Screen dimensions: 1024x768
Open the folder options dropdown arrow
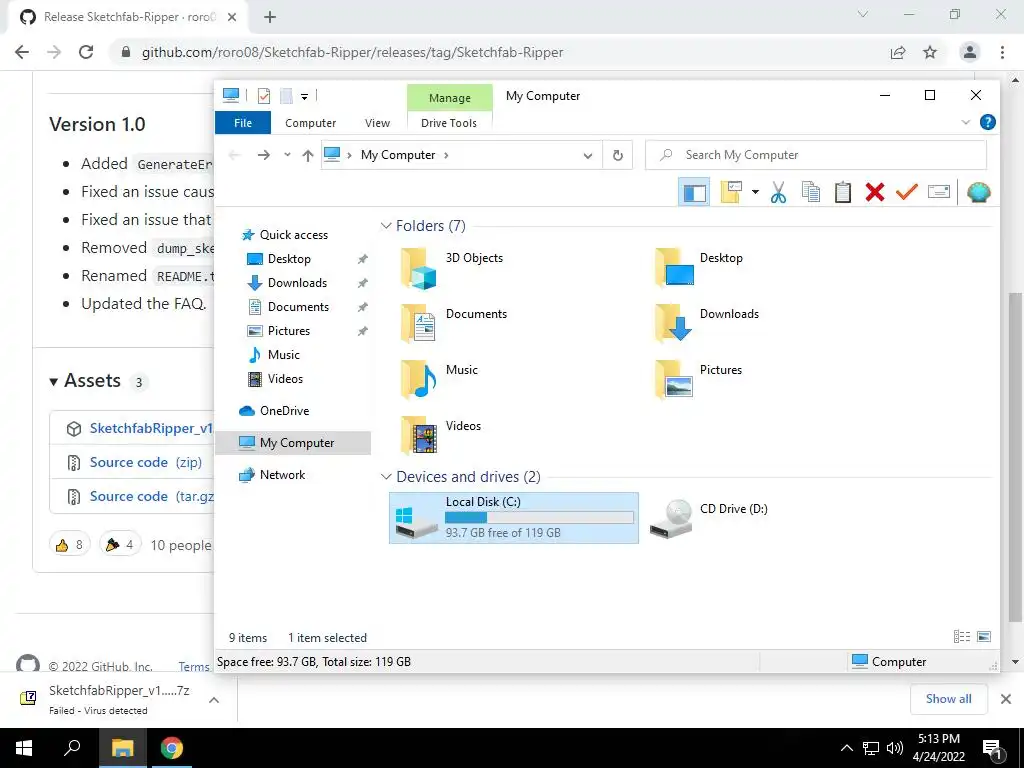[x=755, y=193]
